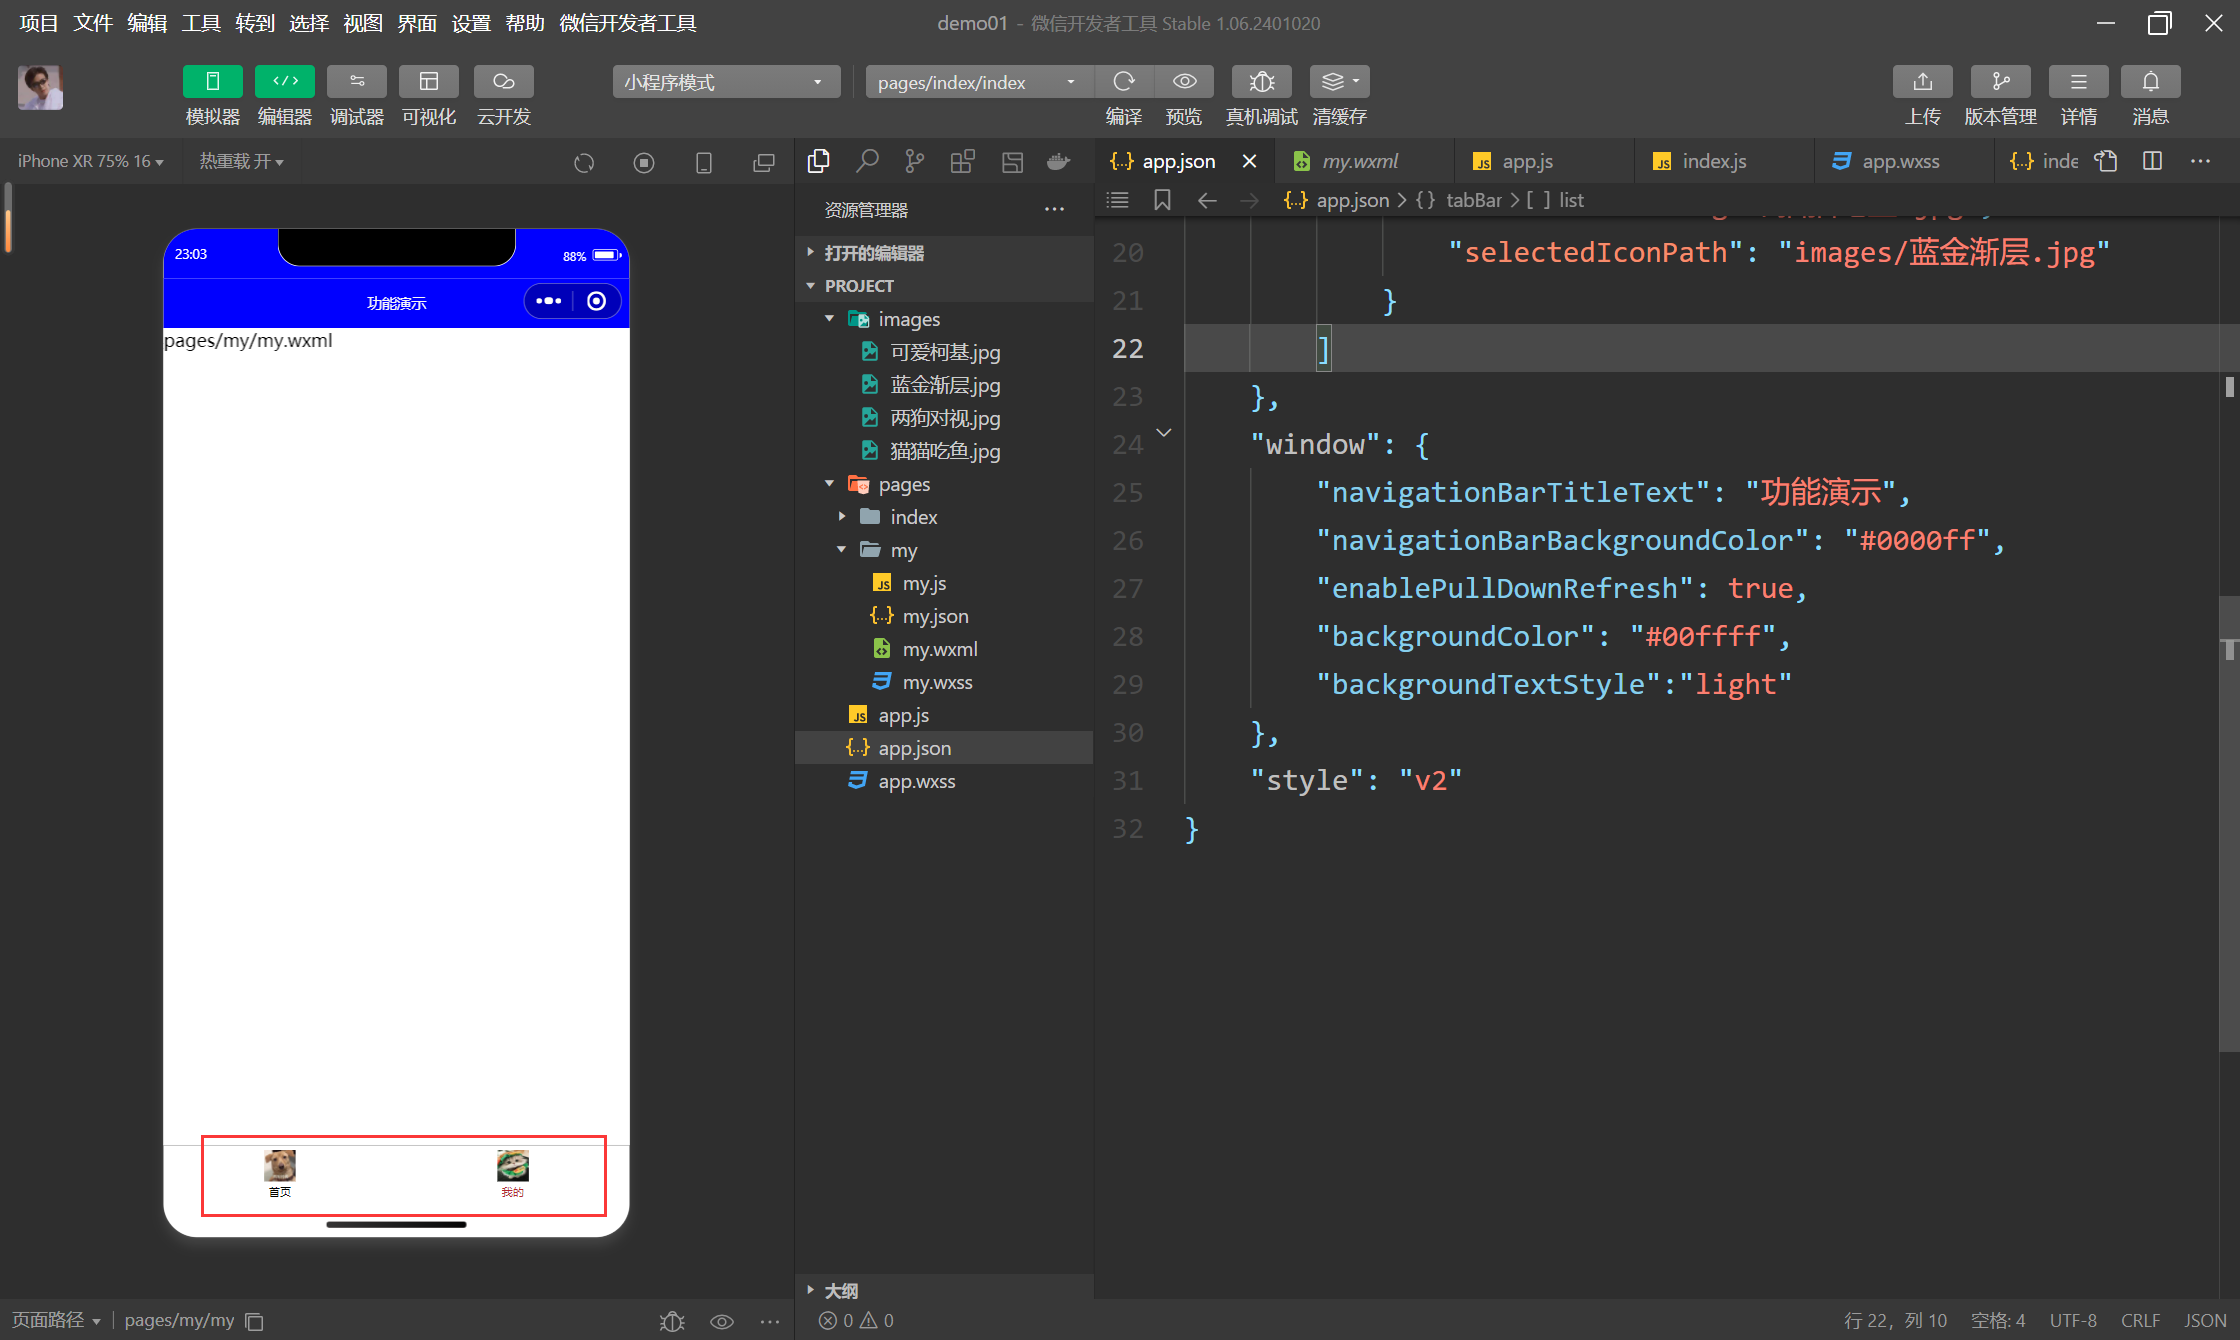Toggle the Simulator panel button

[x=212, y=82]
